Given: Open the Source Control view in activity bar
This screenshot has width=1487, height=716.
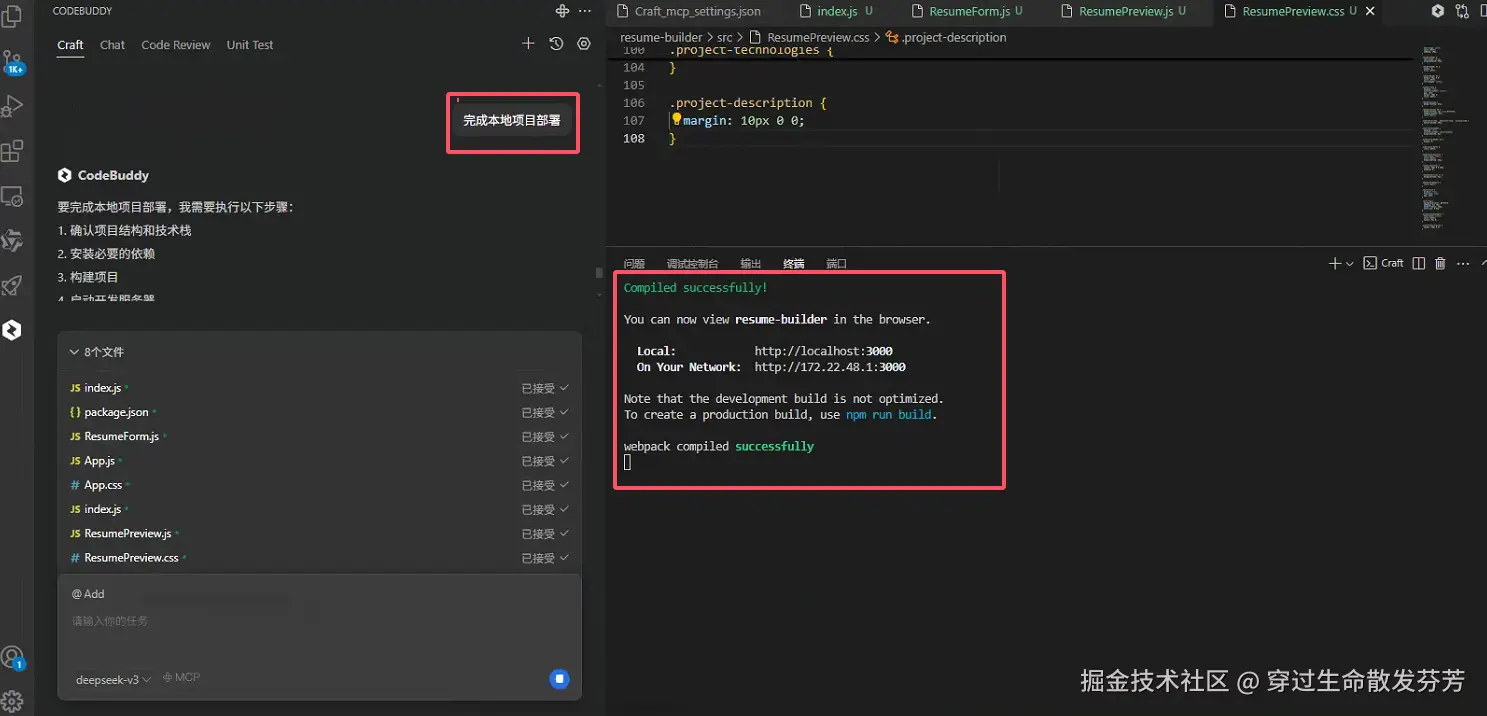Looking at the screenshot, I should click(13, 62).
